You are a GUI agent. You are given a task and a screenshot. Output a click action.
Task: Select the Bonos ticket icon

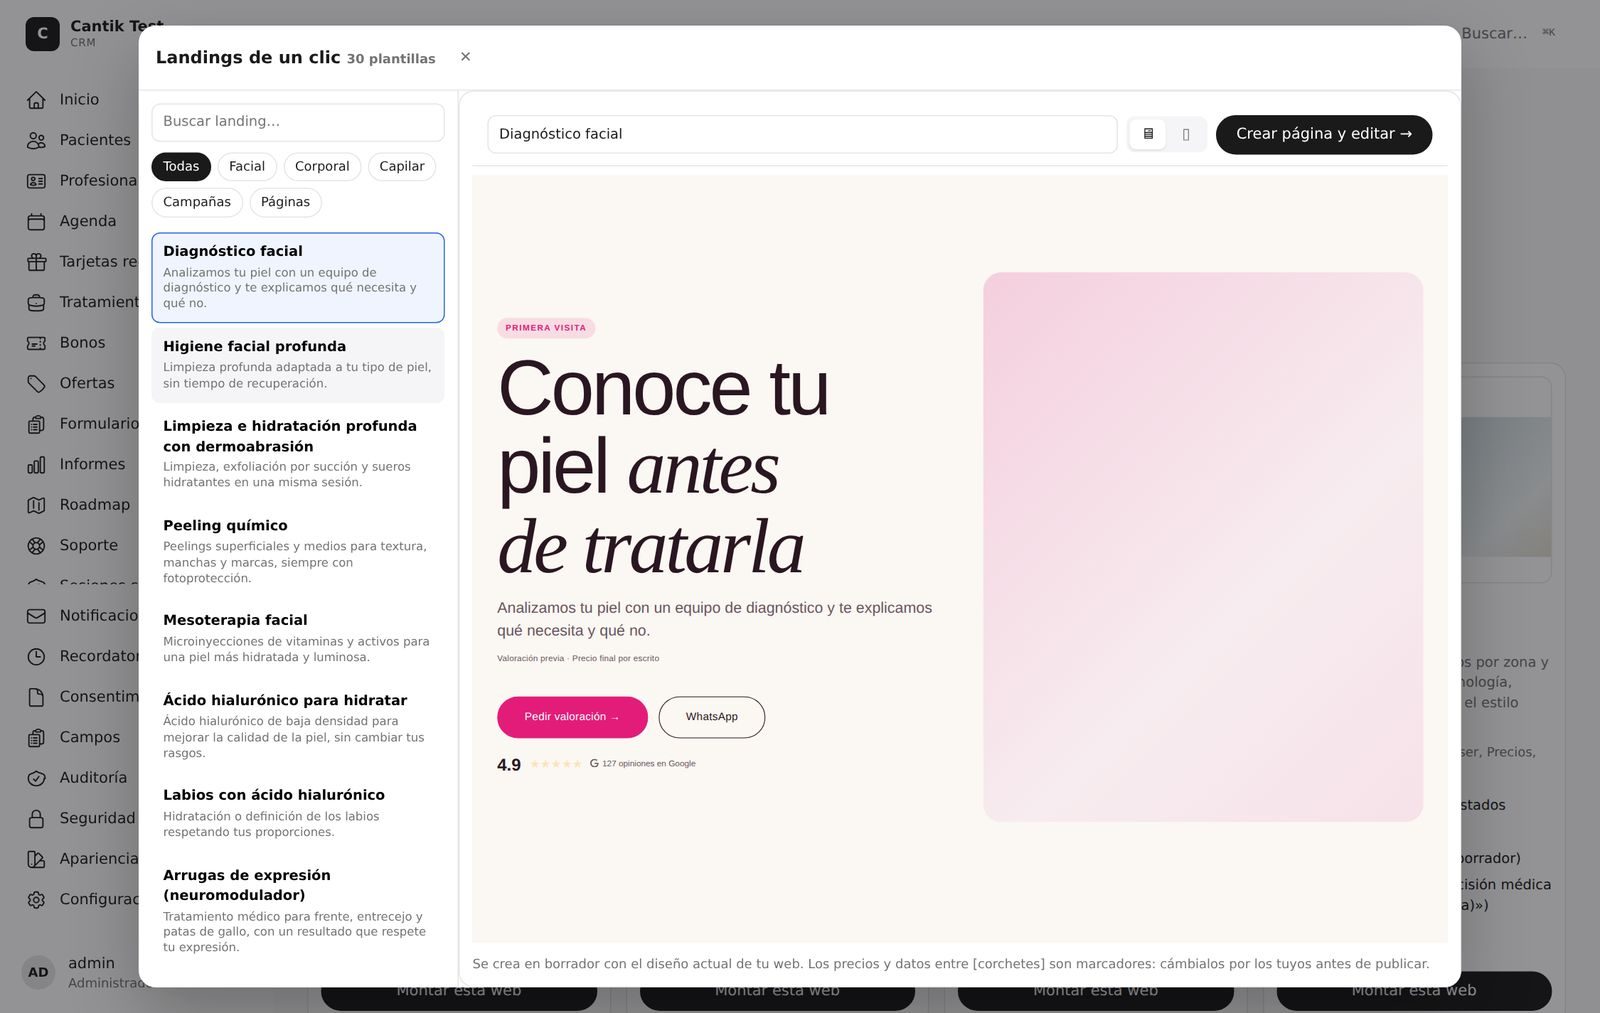(x=36, y=343)
